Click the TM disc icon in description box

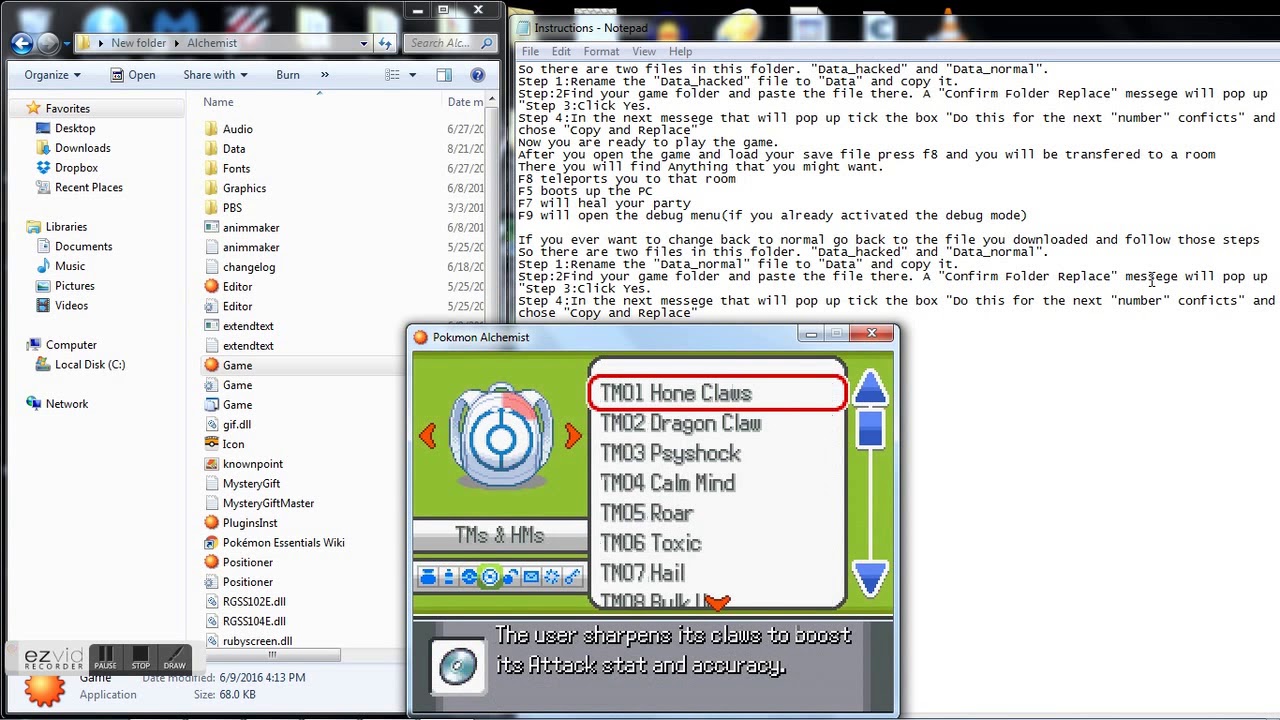(459, 665)
